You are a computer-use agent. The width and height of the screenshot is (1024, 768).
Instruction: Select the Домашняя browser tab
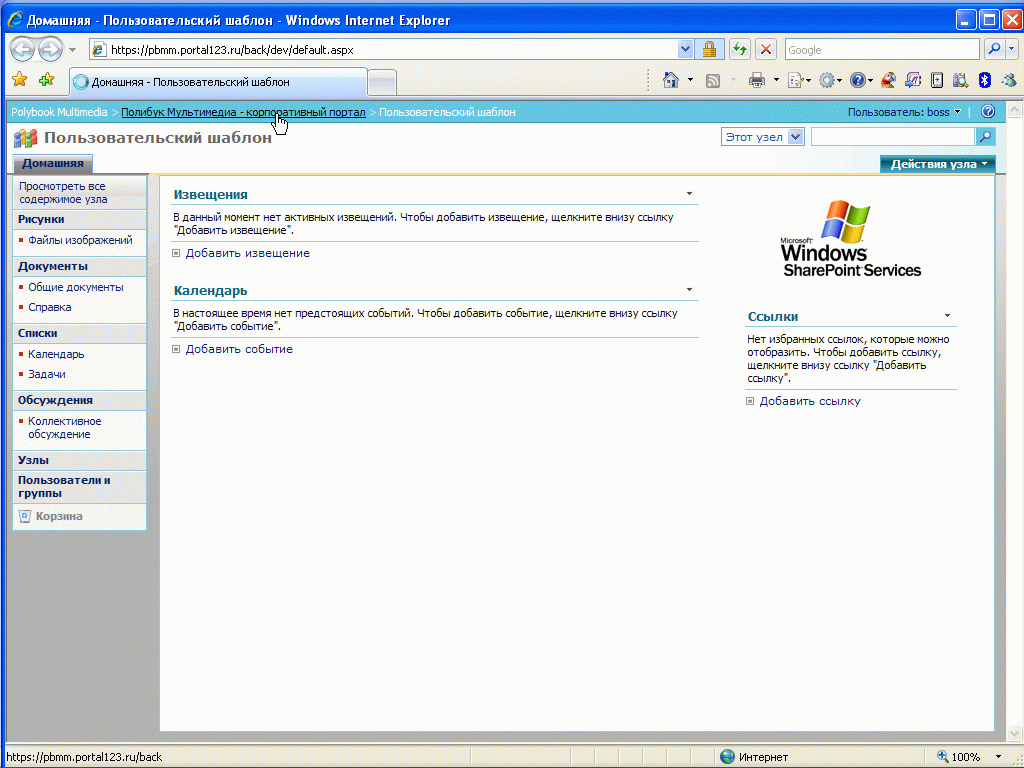pyautogui.click(x=218, y=82)
